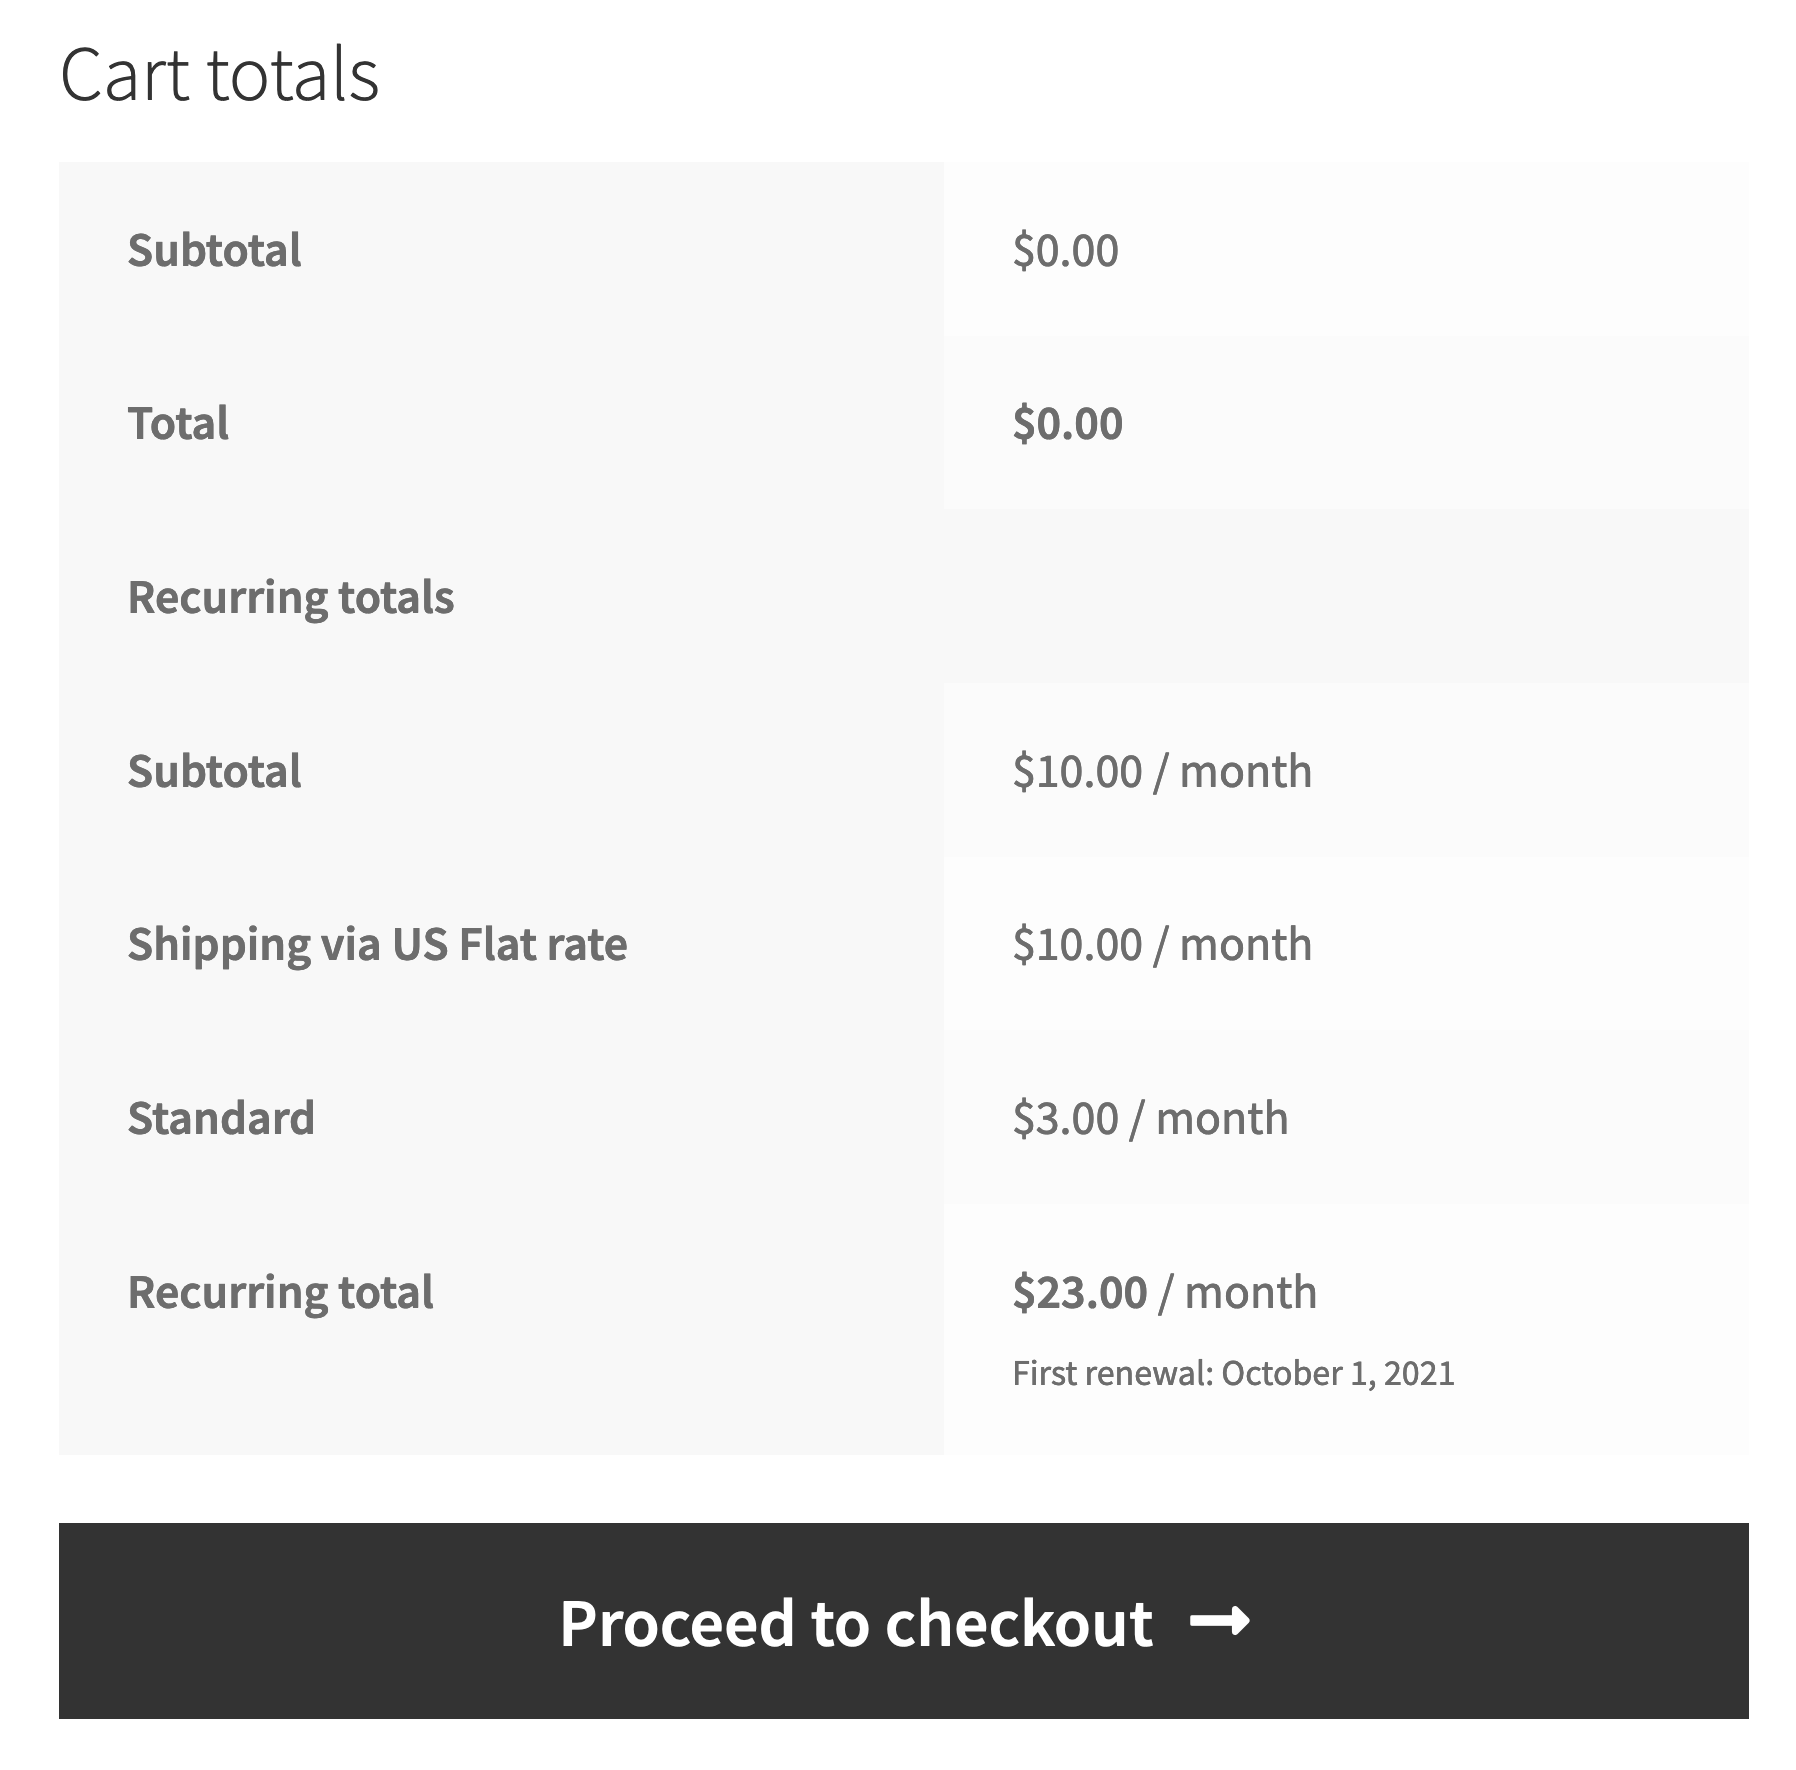Select the Shipping via US Flat rate label
This screenshot has height=1770, width=1796.
[377, 944]
